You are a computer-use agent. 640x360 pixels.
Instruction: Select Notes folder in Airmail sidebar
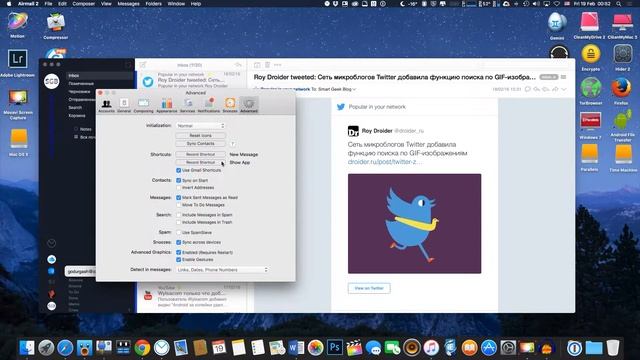[x=86, y=129]
